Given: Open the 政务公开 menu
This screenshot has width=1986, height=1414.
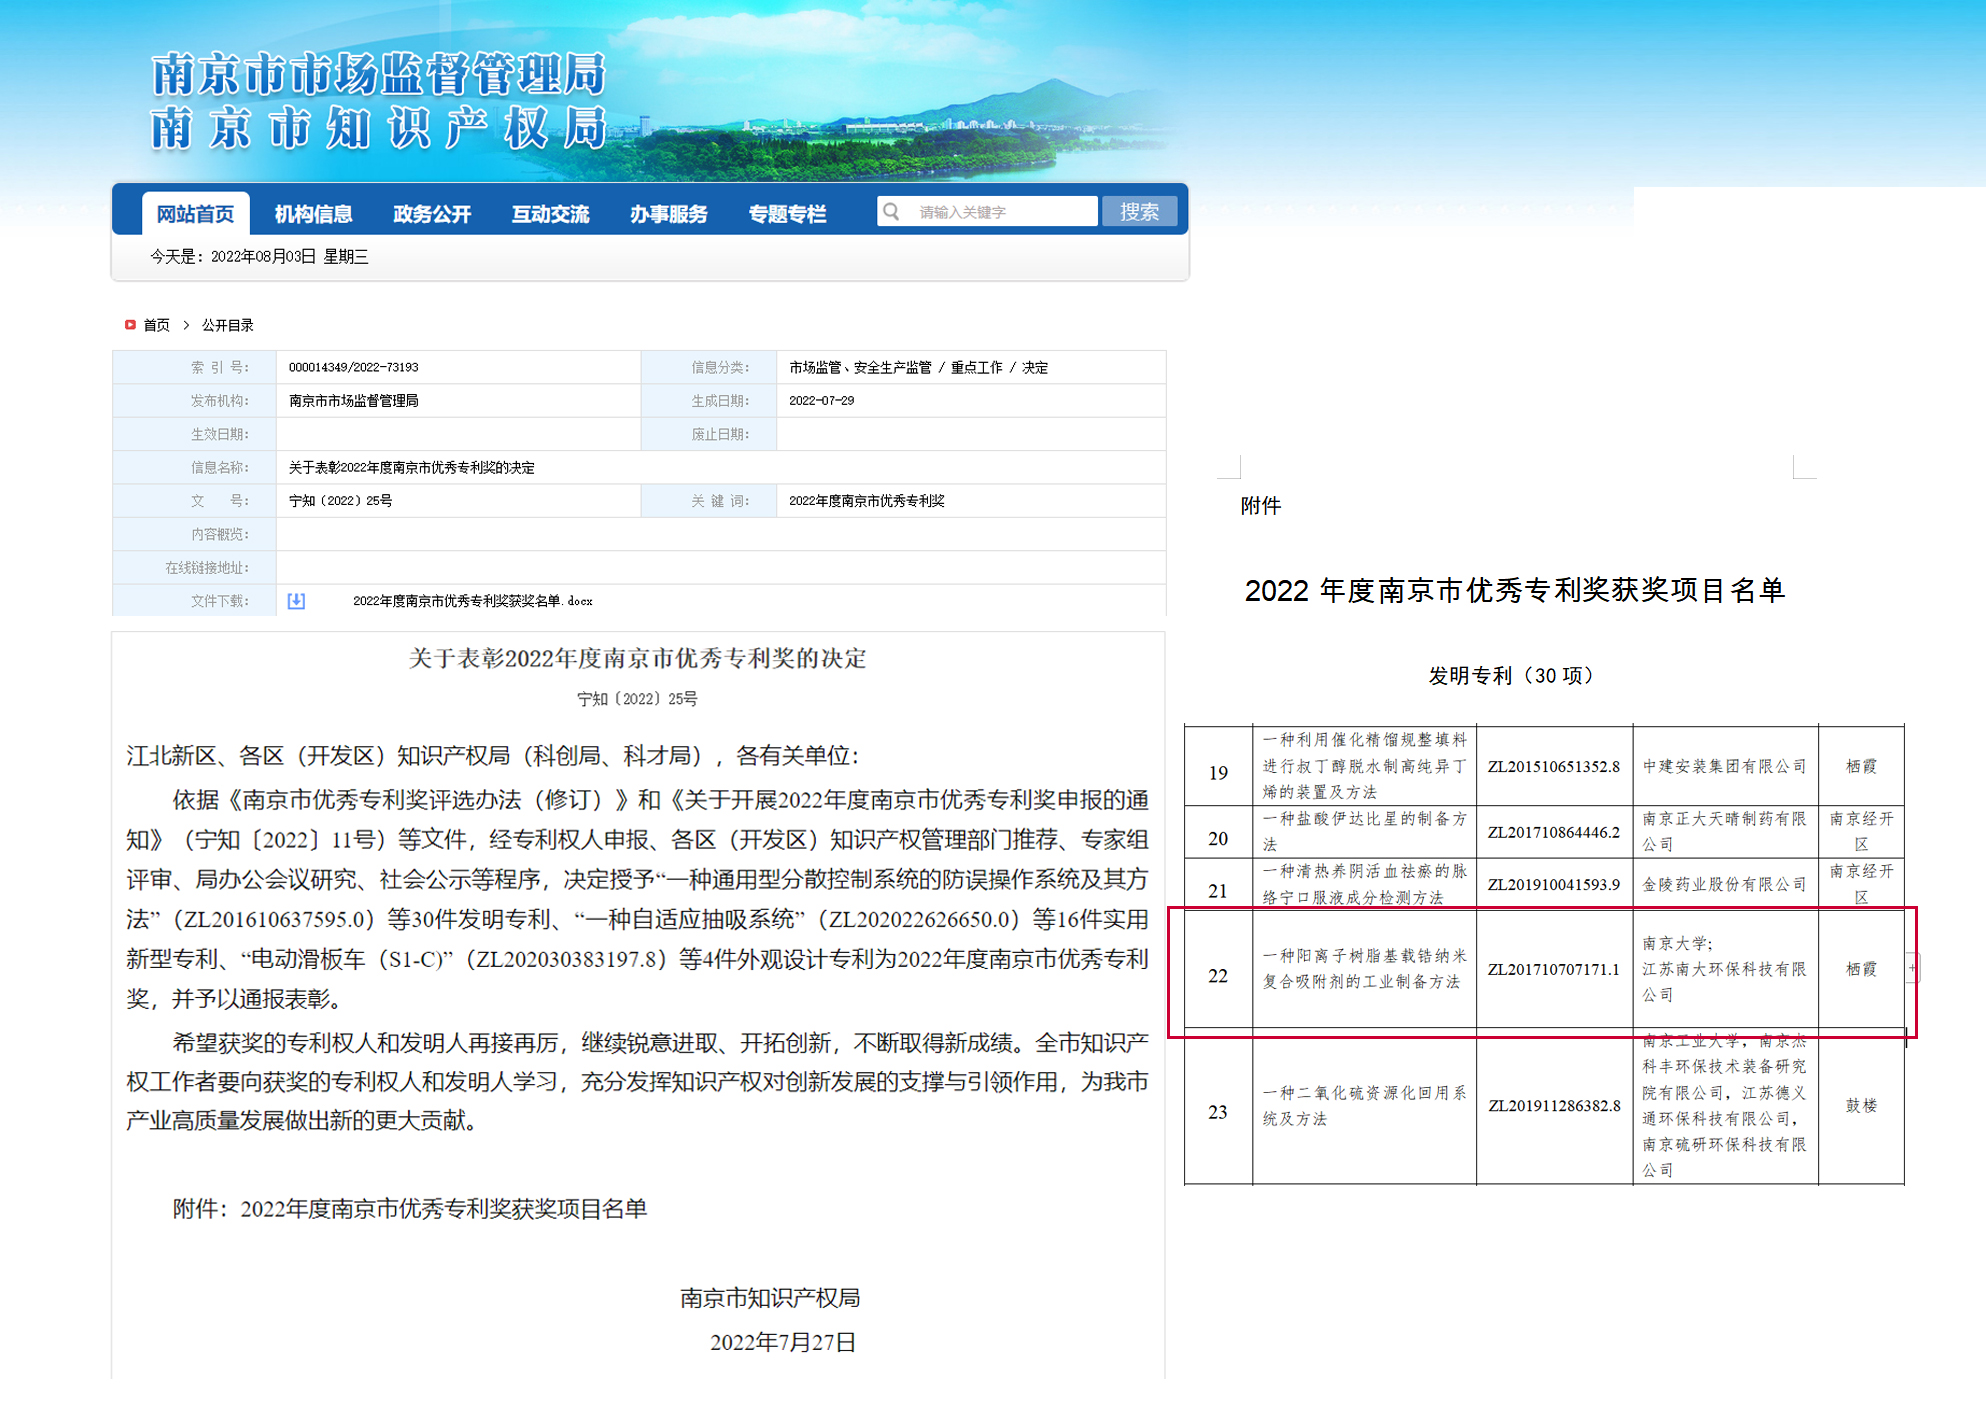Looking at the screenshot, I should click(431, 213).
